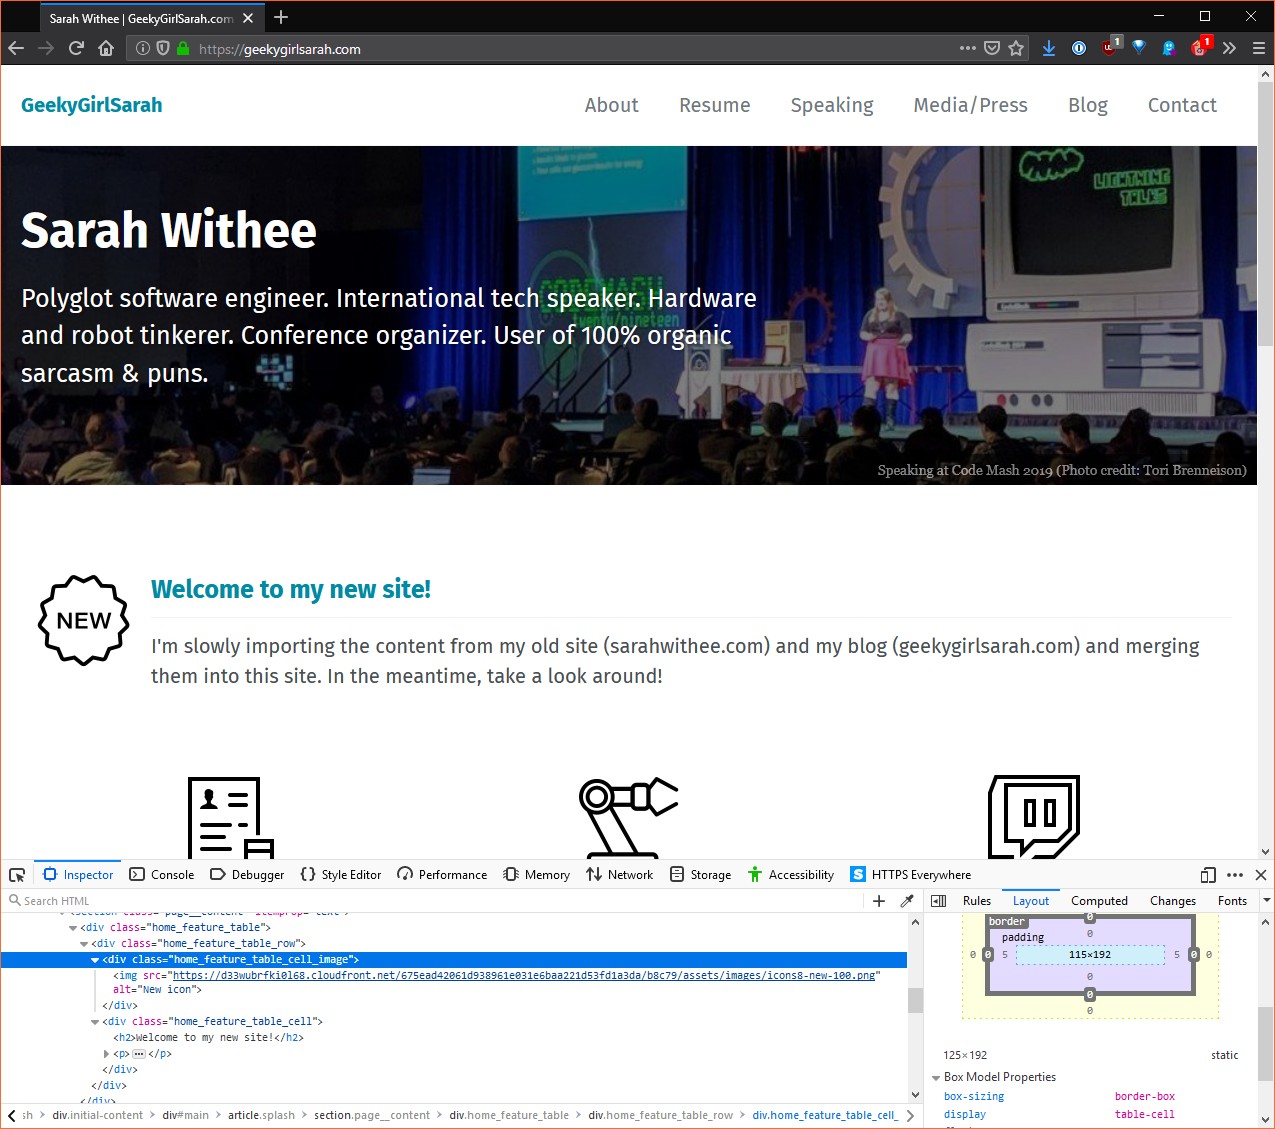Open the Accessibility tab
This screenshot has width=1275, height=1129.
[x=791, y=875]
